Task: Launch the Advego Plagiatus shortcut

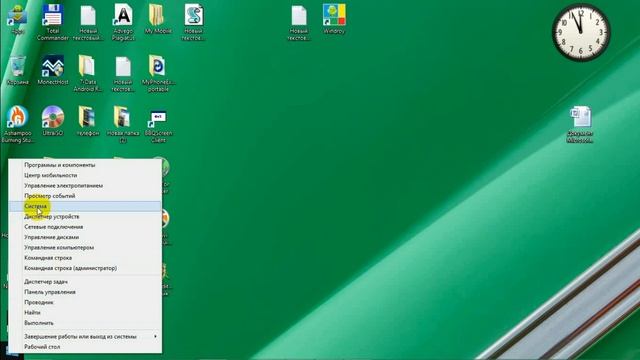Action: (x=123, y=22)
